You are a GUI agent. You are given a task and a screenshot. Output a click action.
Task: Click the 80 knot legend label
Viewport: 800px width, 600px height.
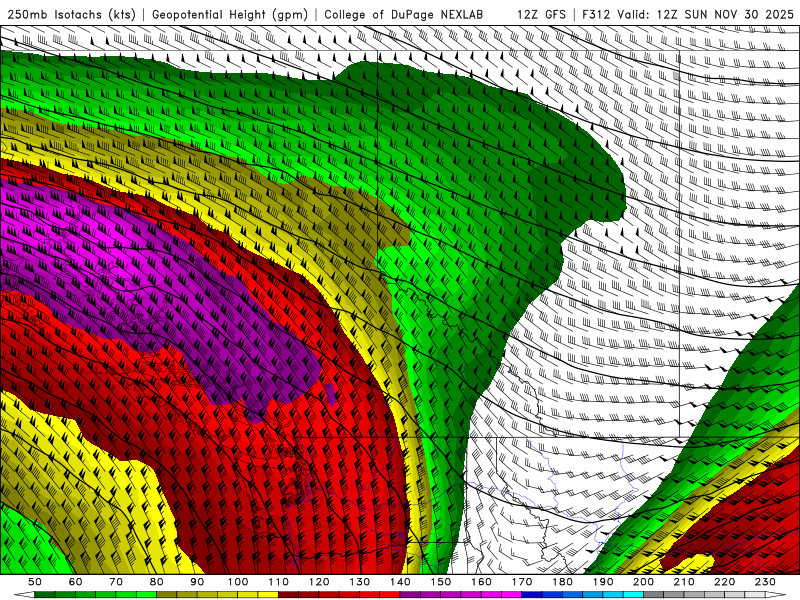point(157,582)
